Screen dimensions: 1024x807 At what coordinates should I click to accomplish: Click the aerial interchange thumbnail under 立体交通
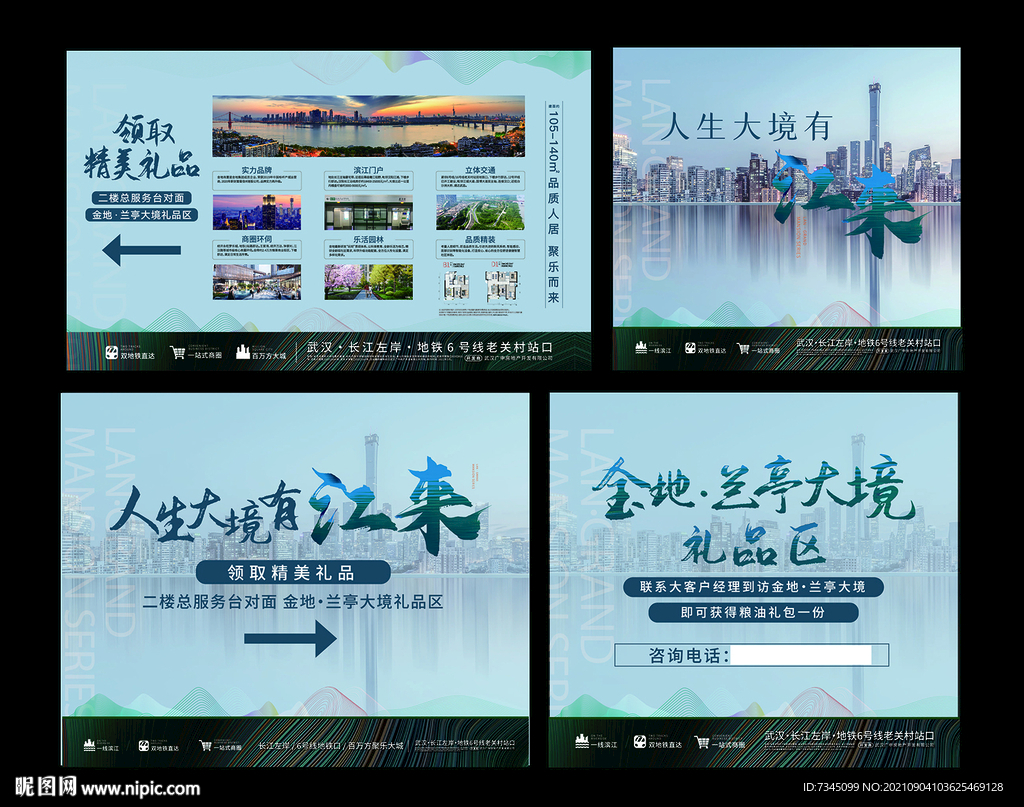[480, 212]
